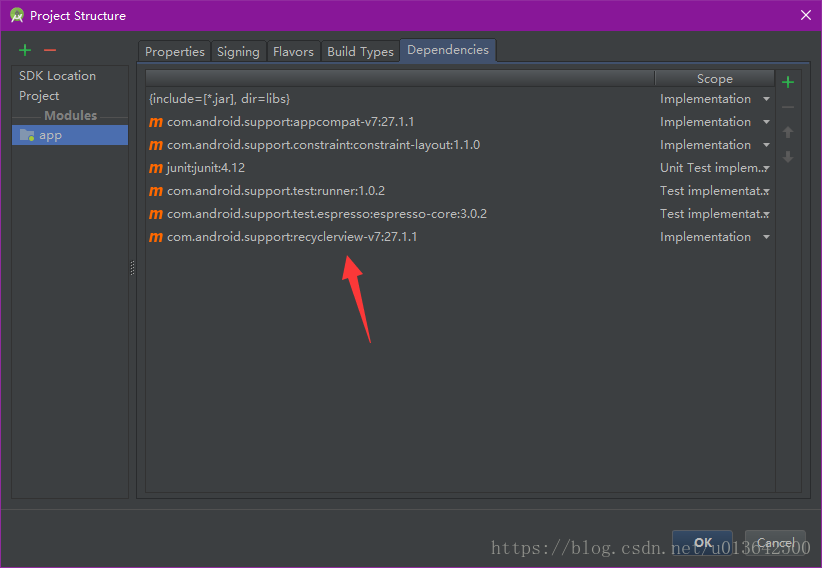Switch to the Flavors tab
This screenshot has height=568, width=822.
294,52
